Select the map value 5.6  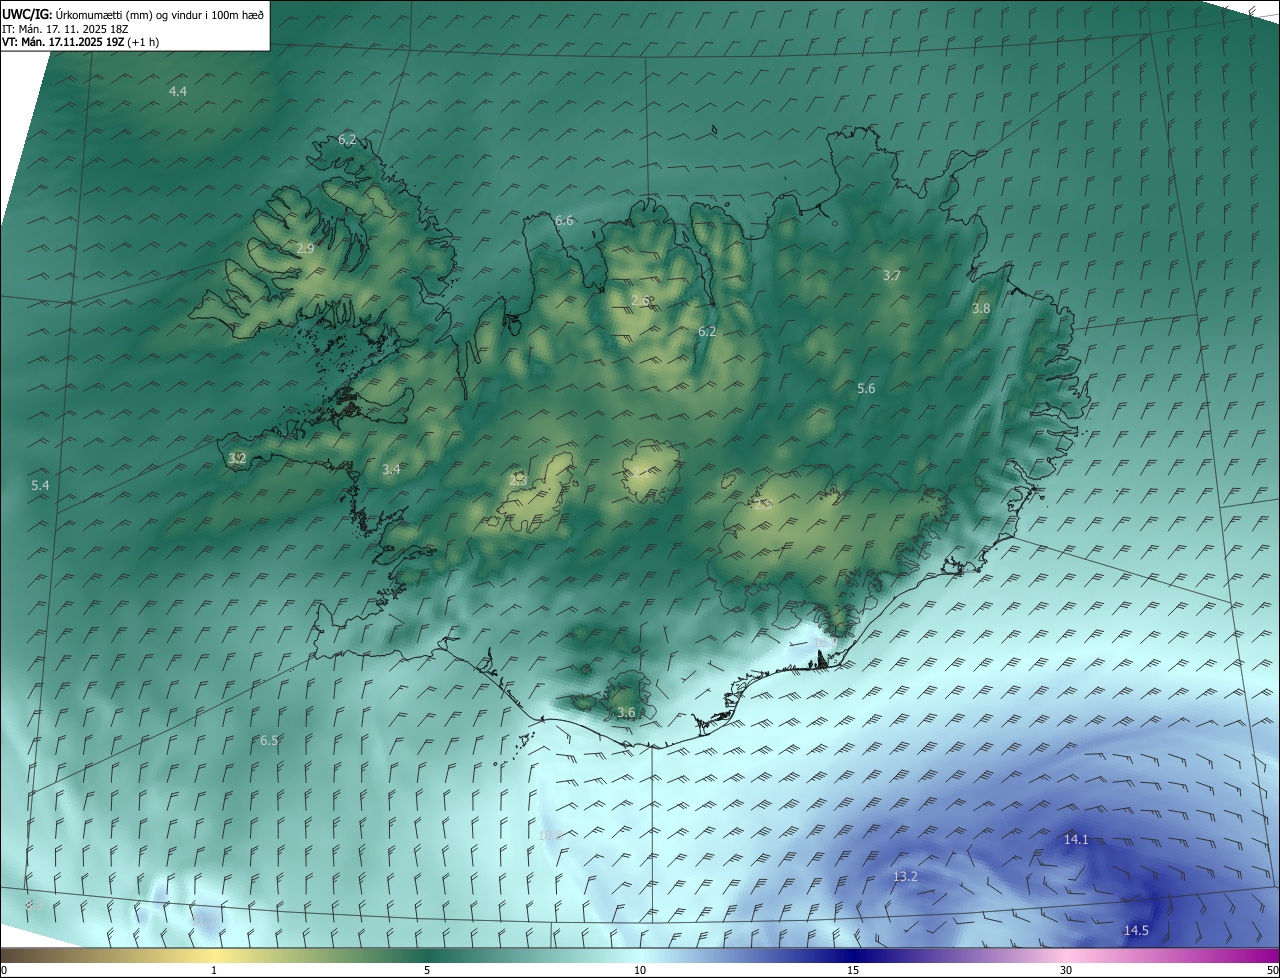[866, 388]
